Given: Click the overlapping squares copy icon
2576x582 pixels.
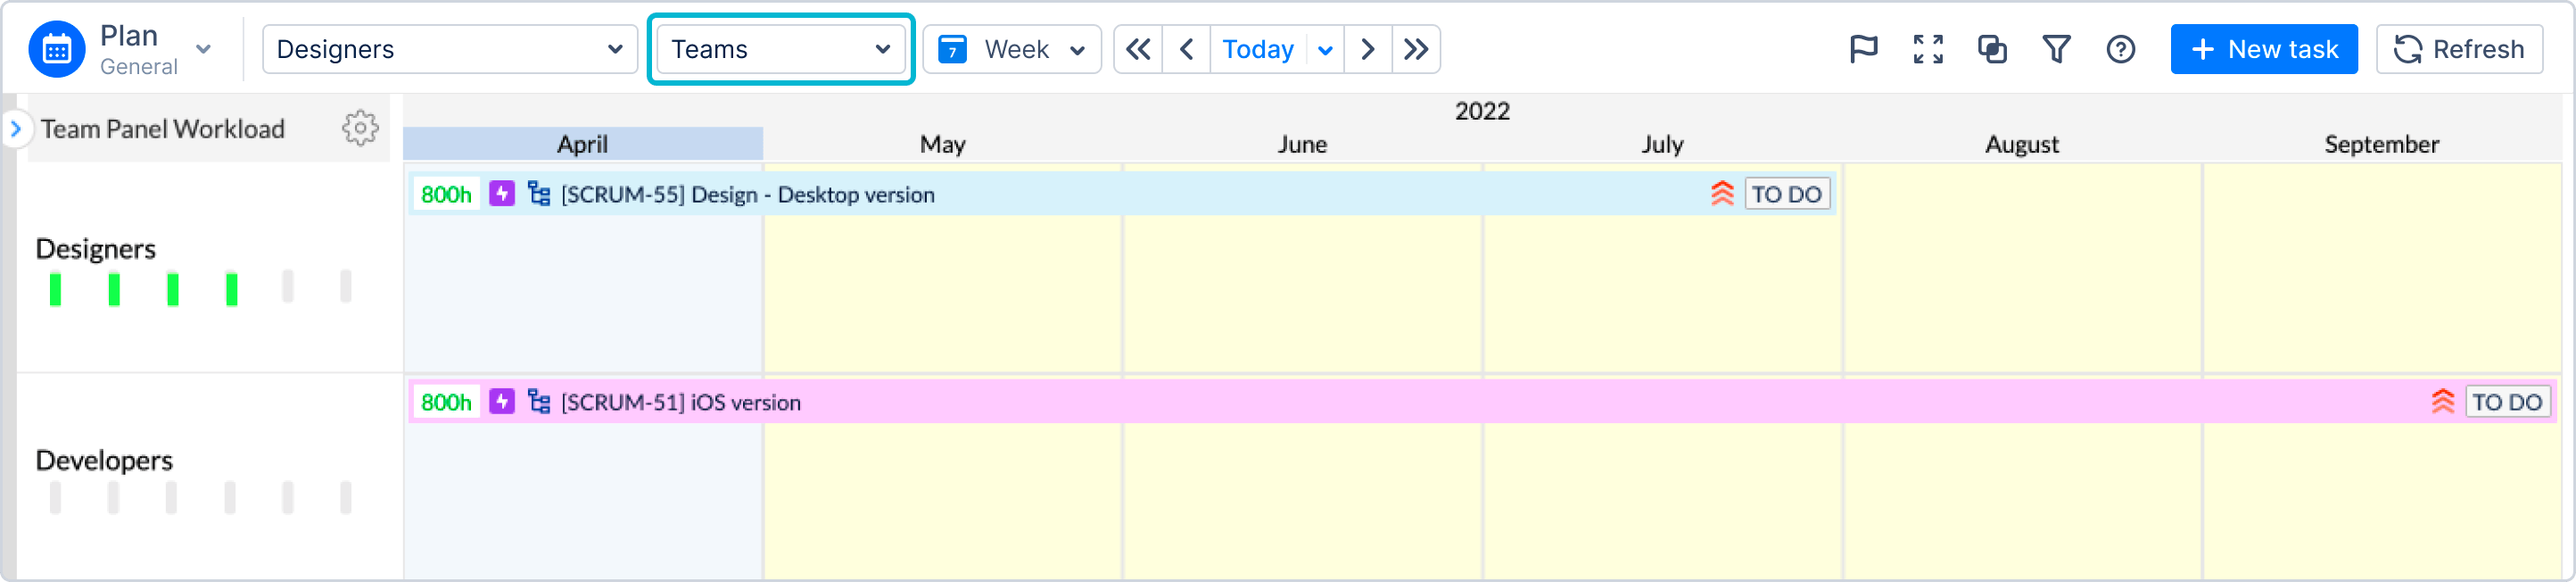Looking at the screenshot, I should pyautogui.click(x=1991, y=49).
